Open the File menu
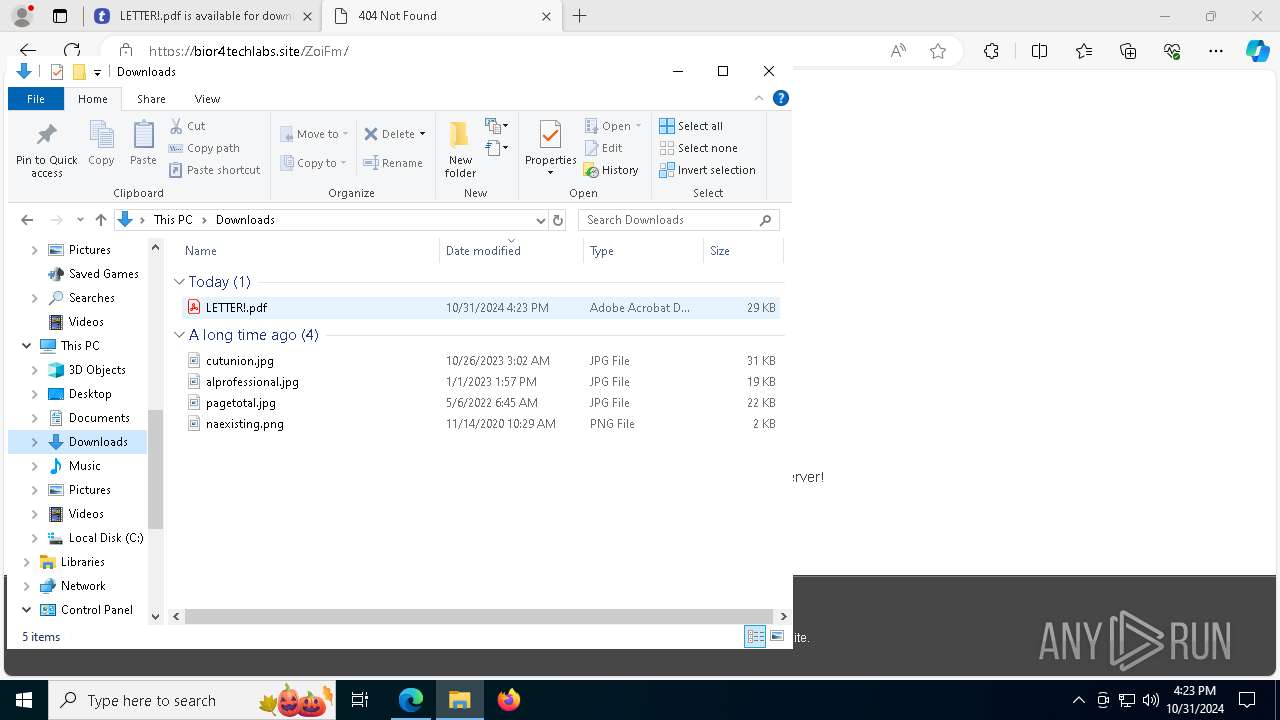This screenshot has width=1280, height=720. click(x=35, y=99)
